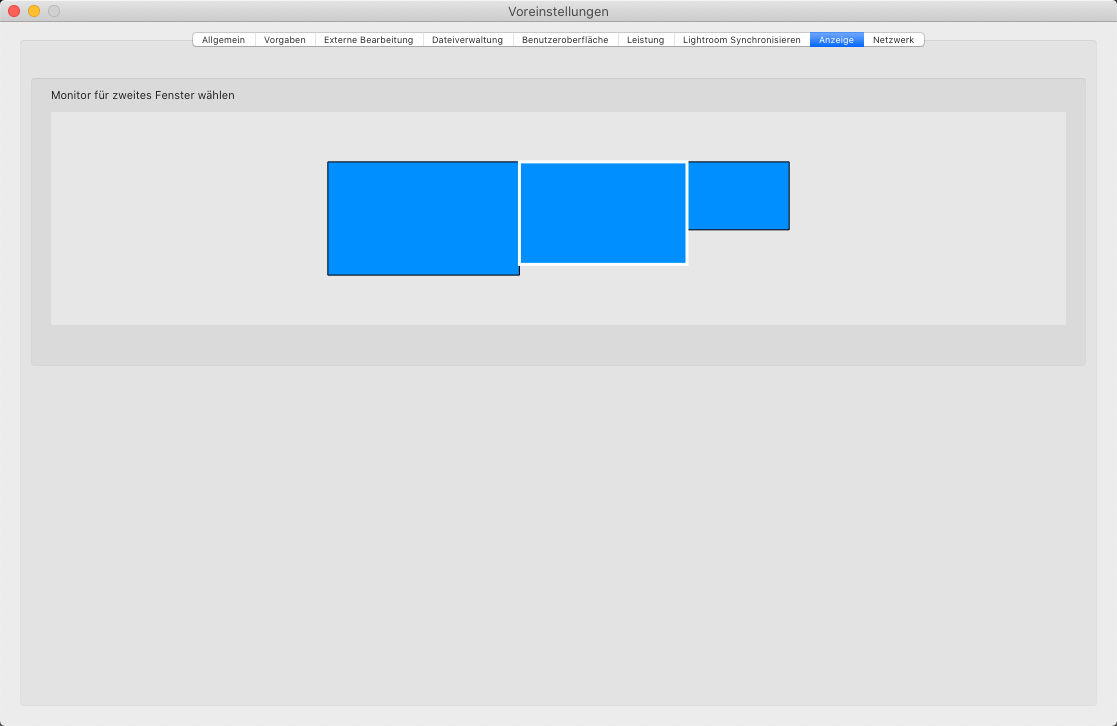1117x726 pixels.
Task: Click empty space left of the monitor rectangles
Action: tap(190, 218)
